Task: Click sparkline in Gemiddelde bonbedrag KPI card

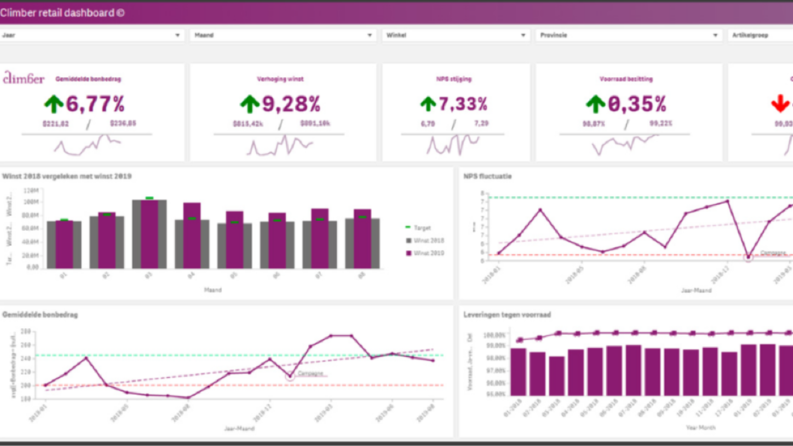Action: tap(87, 145)
